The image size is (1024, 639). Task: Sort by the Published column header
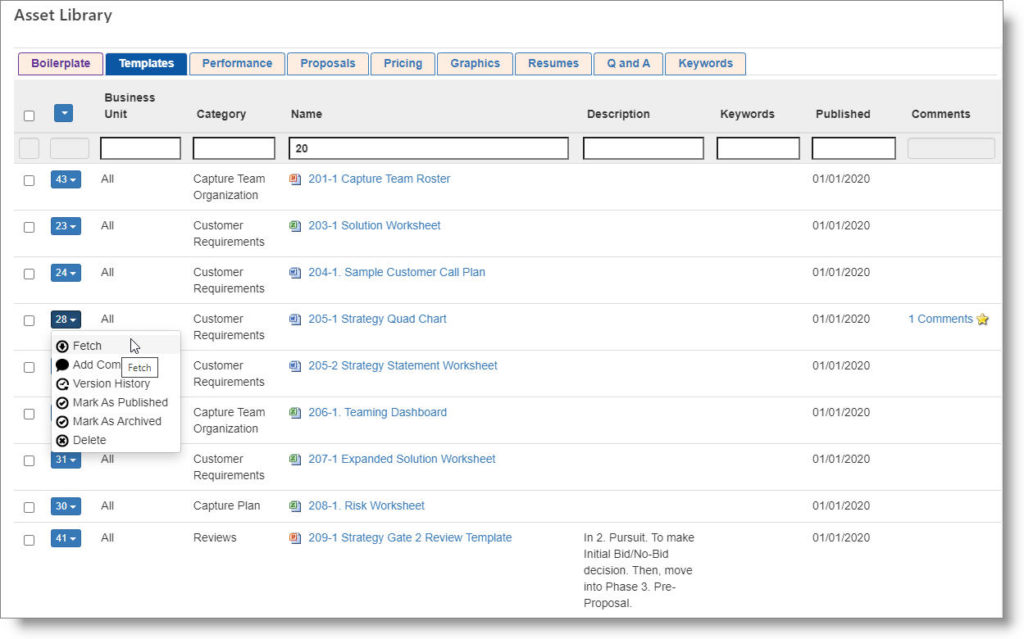pos(842,114)
